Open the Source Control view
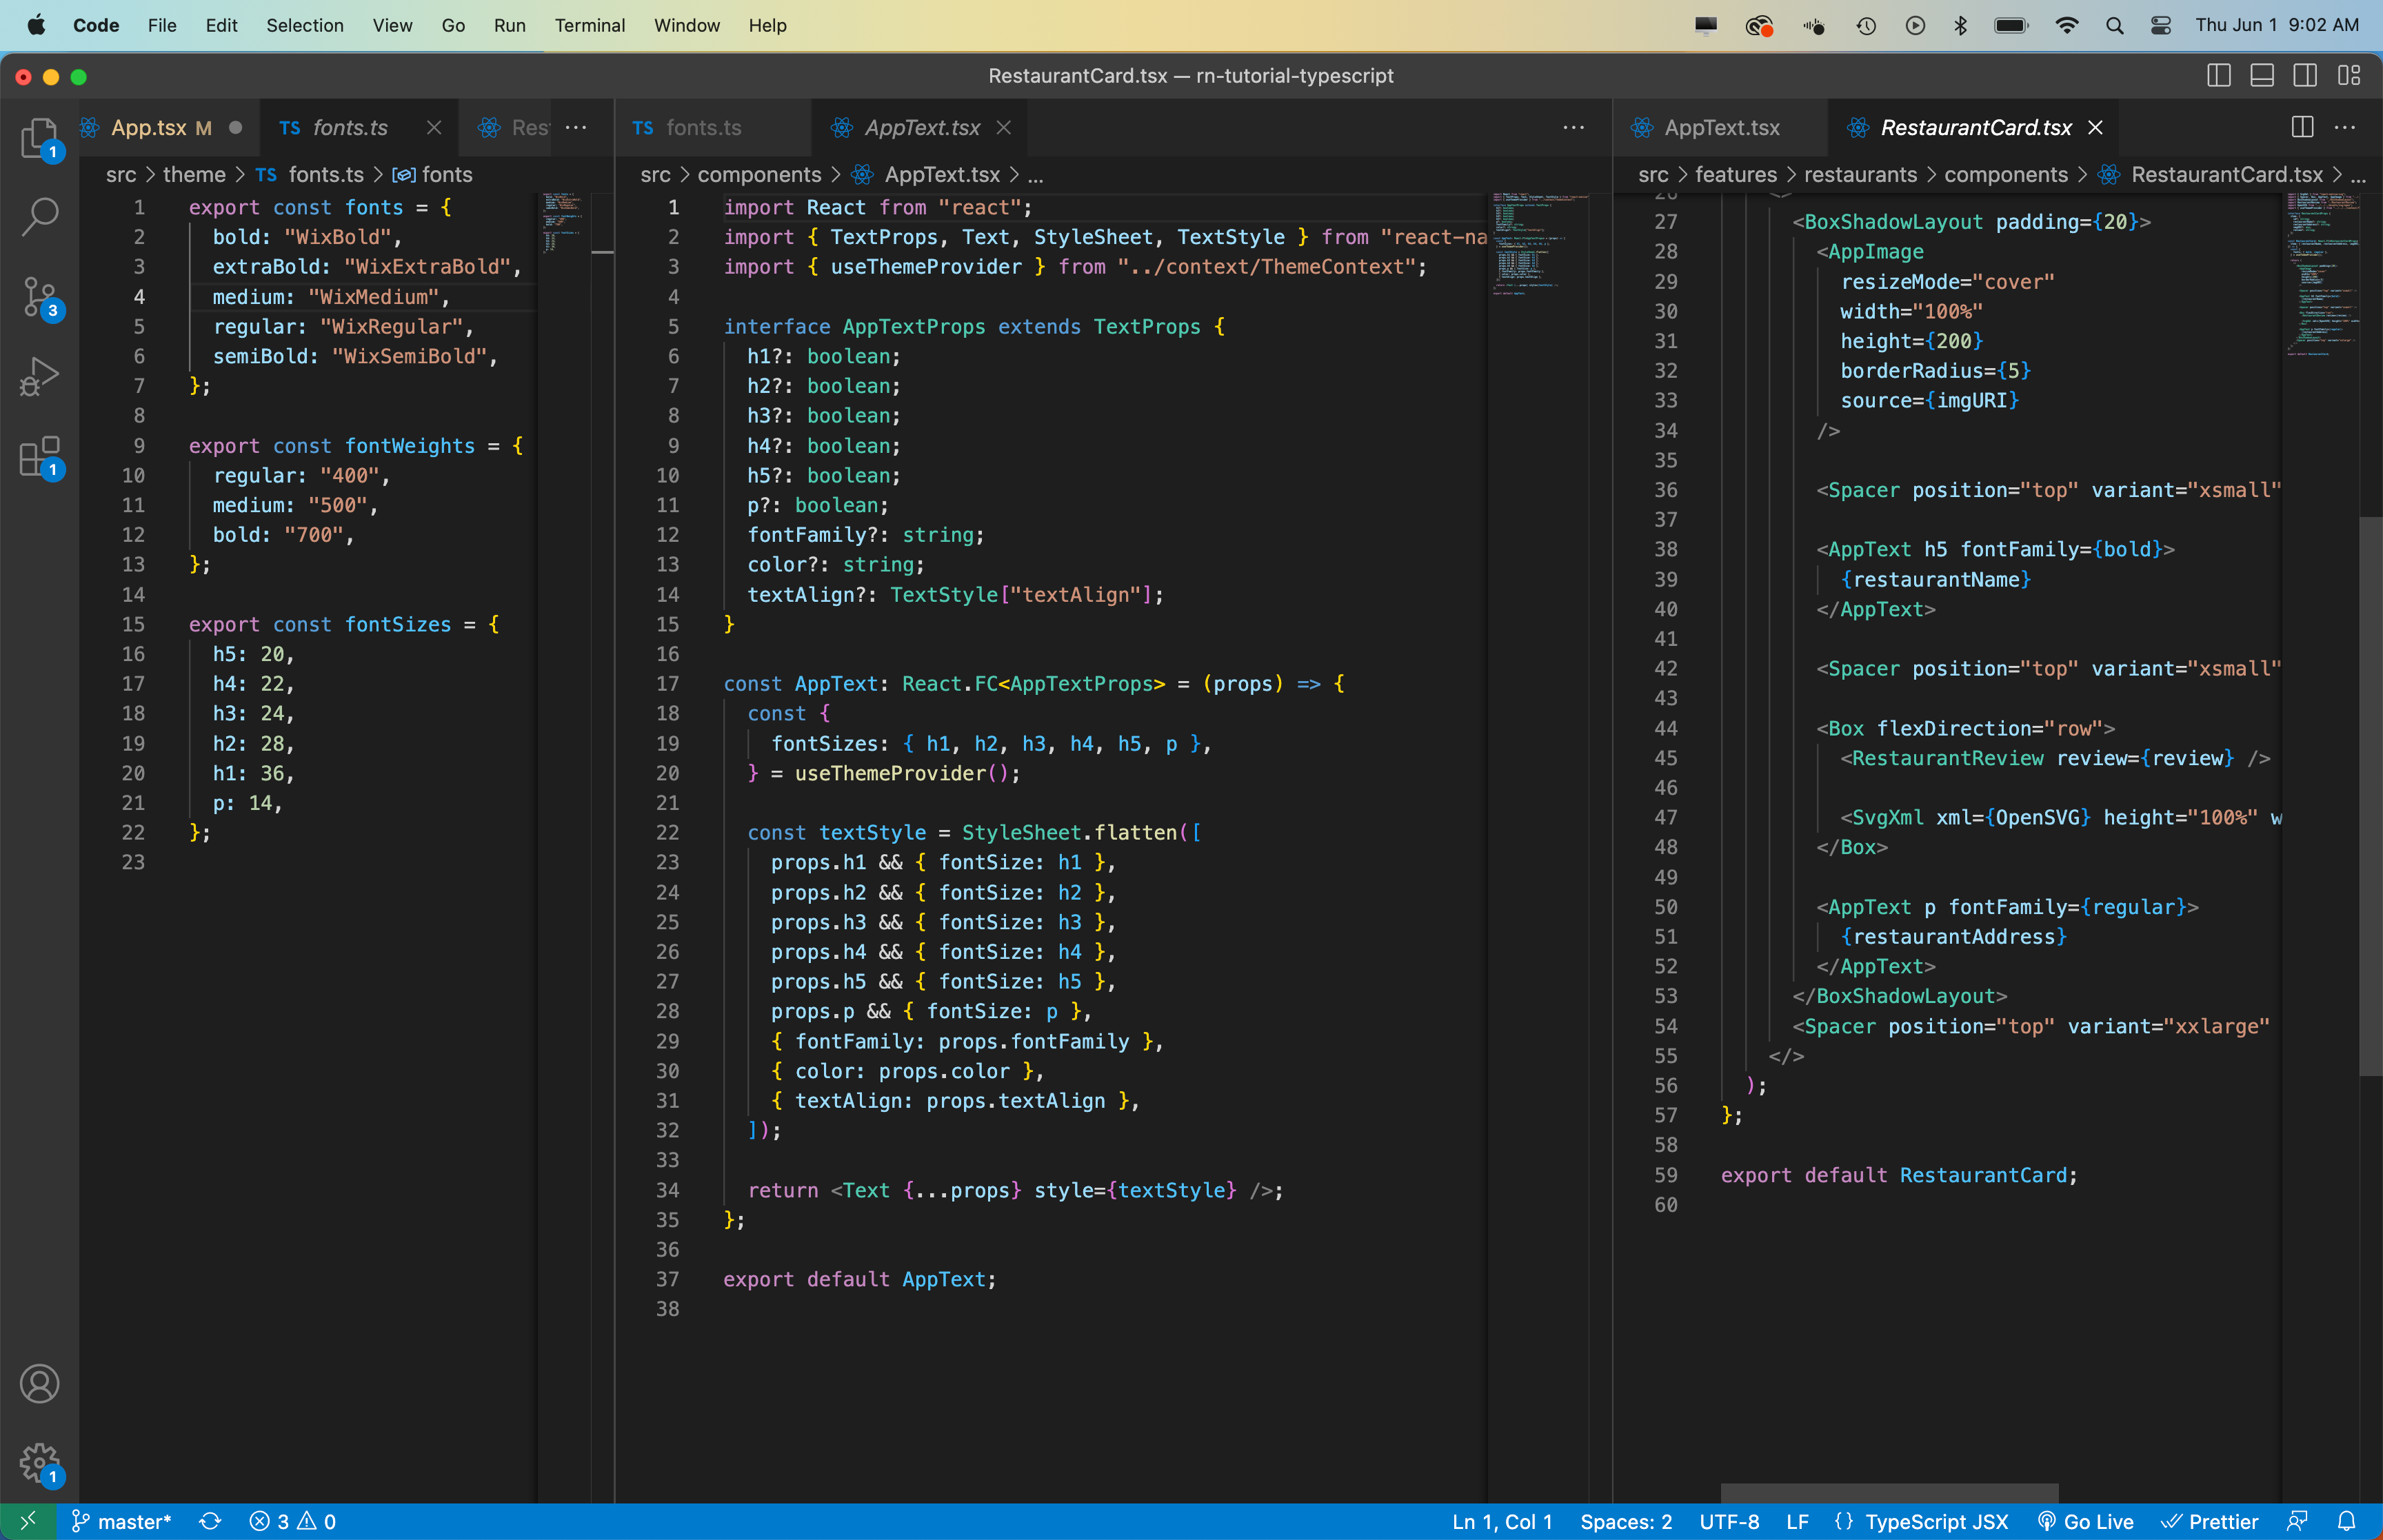The height and width of the screenshot is (1540, 2383). click(x=39, y=297)
